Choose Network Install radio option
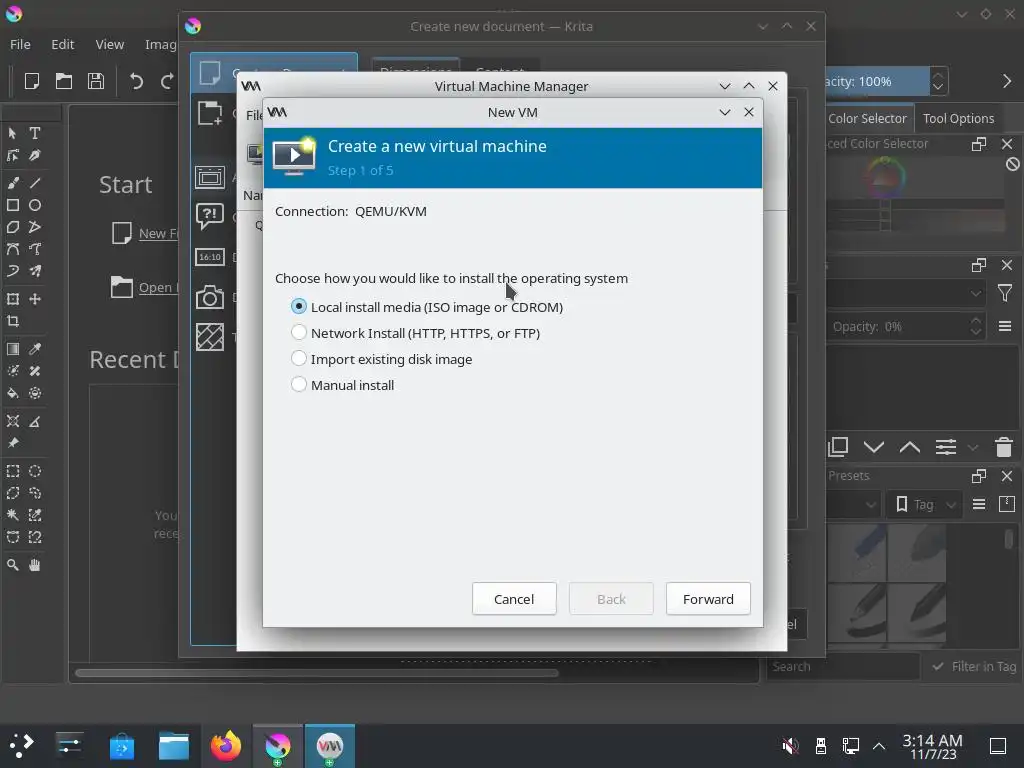The height and width of the screenshot is (768, 1024). click(298, 332)
